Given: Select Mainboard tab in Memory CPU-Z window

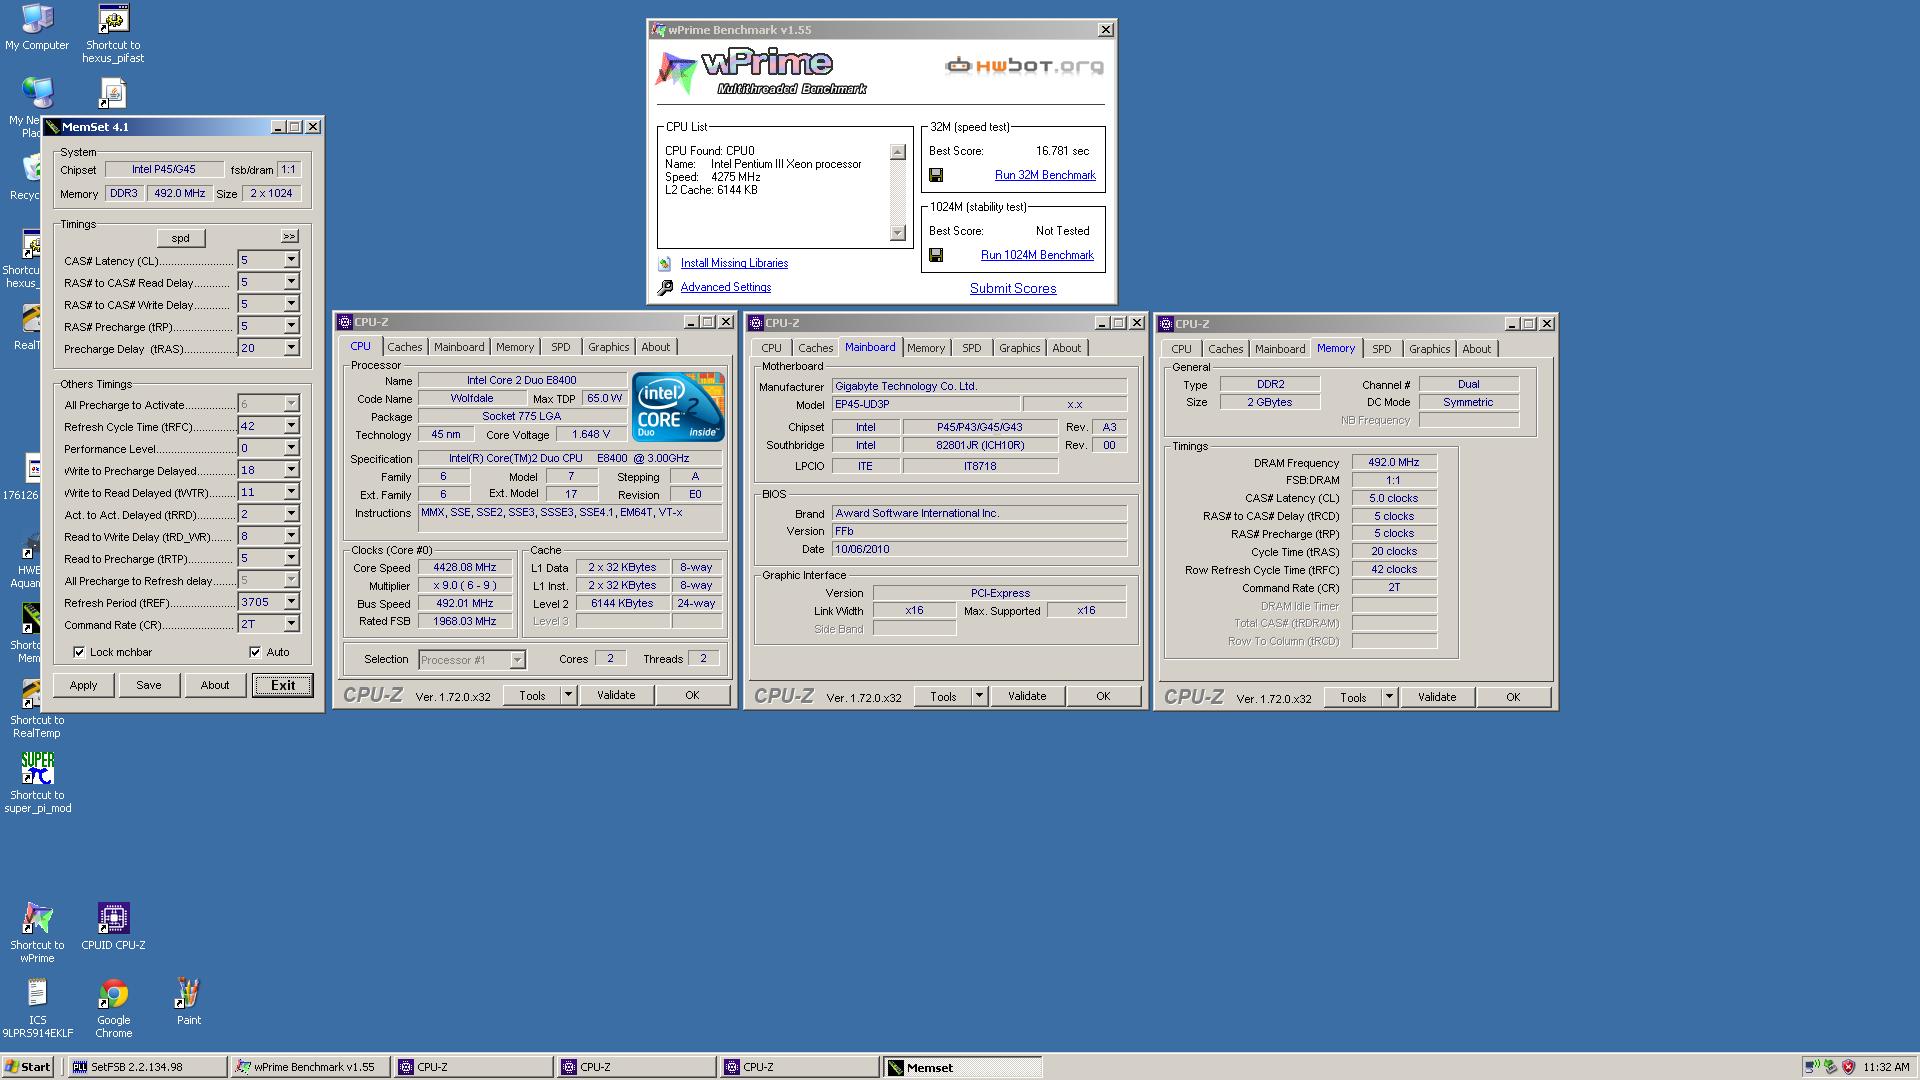Looking at the screenshot, I should [x=1280, y=349].
